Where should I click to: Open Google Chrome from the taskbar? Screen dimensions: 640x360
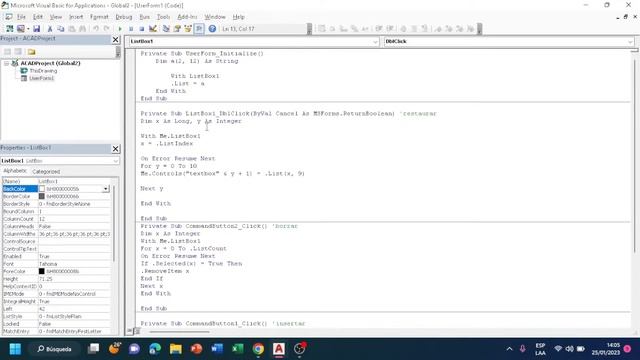tap(258, 349)
